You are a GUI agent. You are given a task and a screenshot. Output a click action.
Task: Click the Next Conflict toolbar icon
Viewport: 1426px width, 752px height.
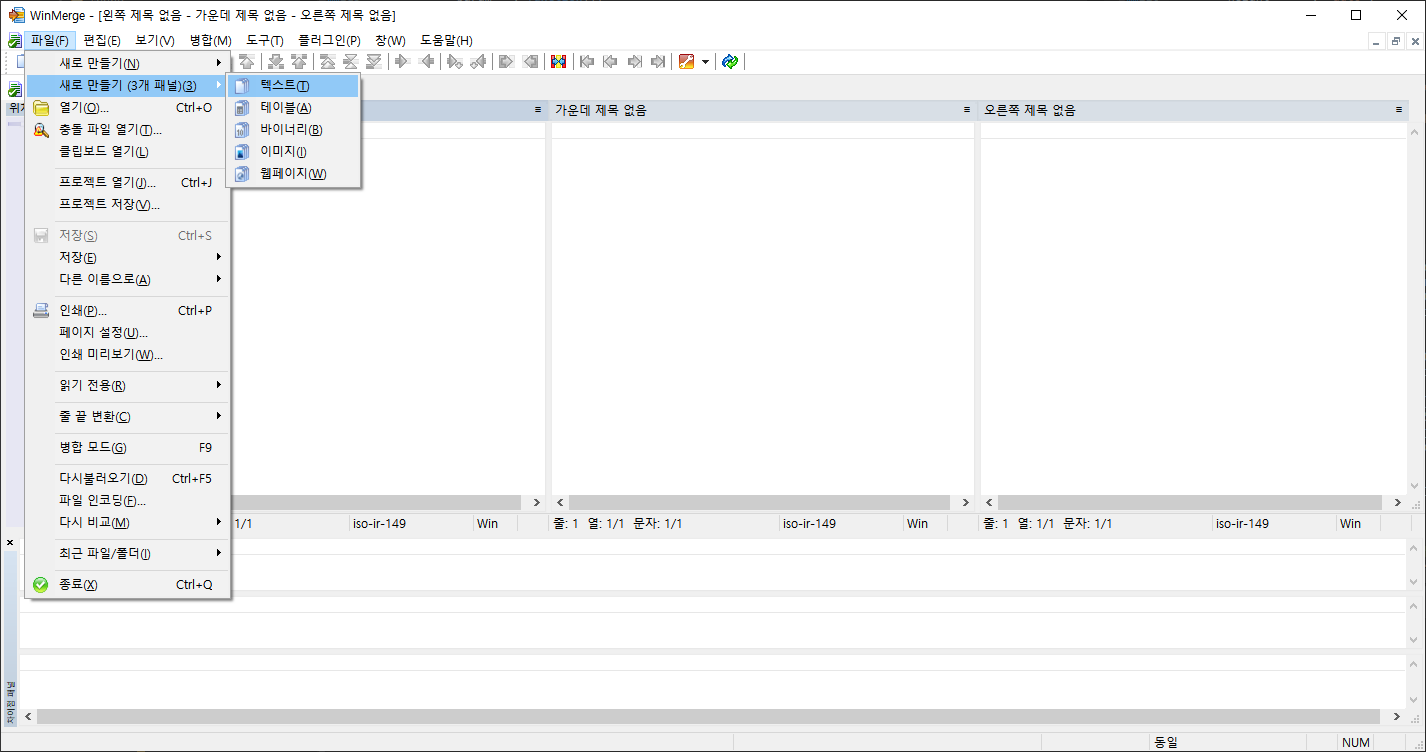tap(275, 62)
